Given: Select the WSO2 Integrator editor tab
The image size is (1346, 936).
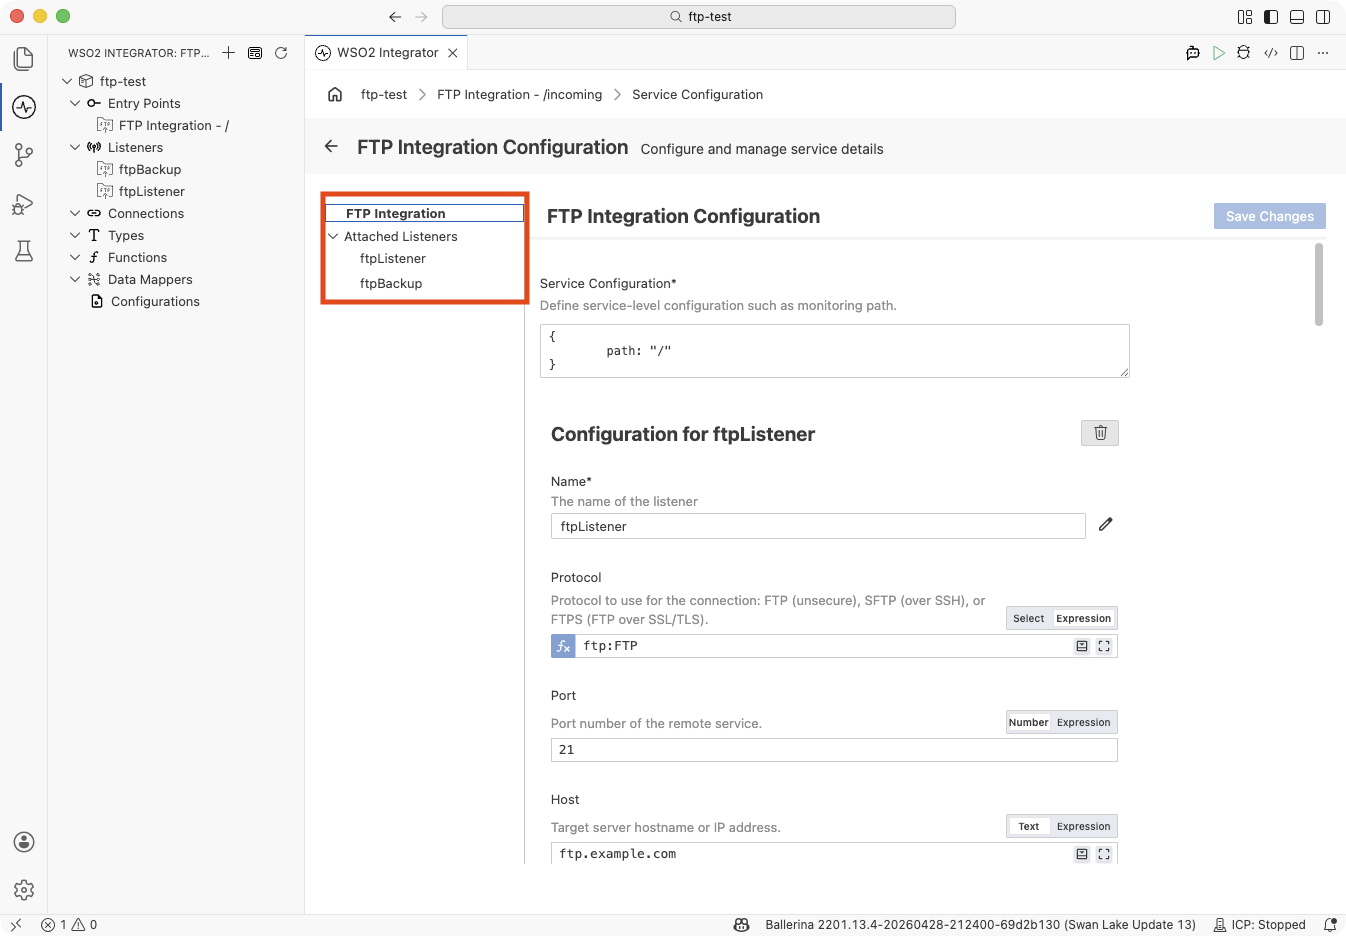Looking at the screenshot, I should tap(386, 53).
